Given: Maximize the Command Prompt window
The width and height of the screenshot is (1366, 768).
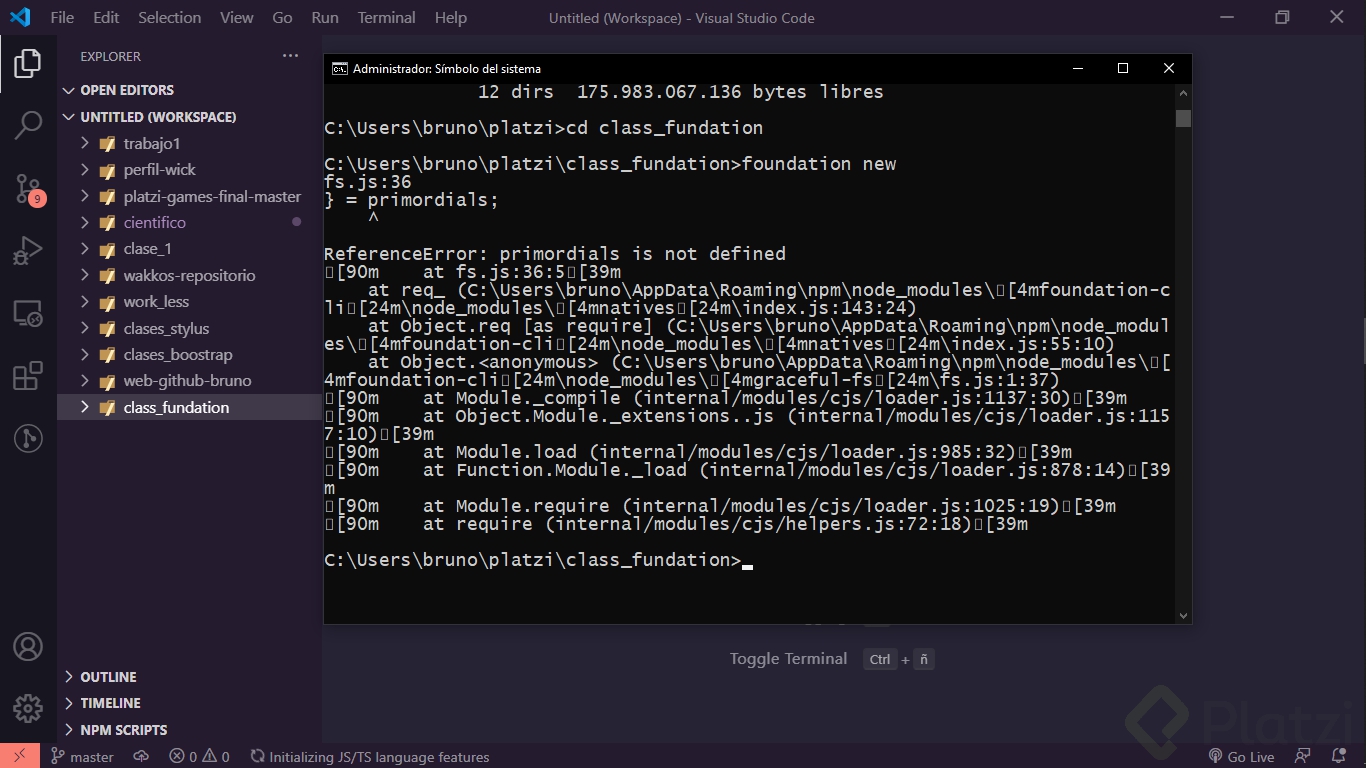Looking at the screenshot, I should coord(1123,69).
